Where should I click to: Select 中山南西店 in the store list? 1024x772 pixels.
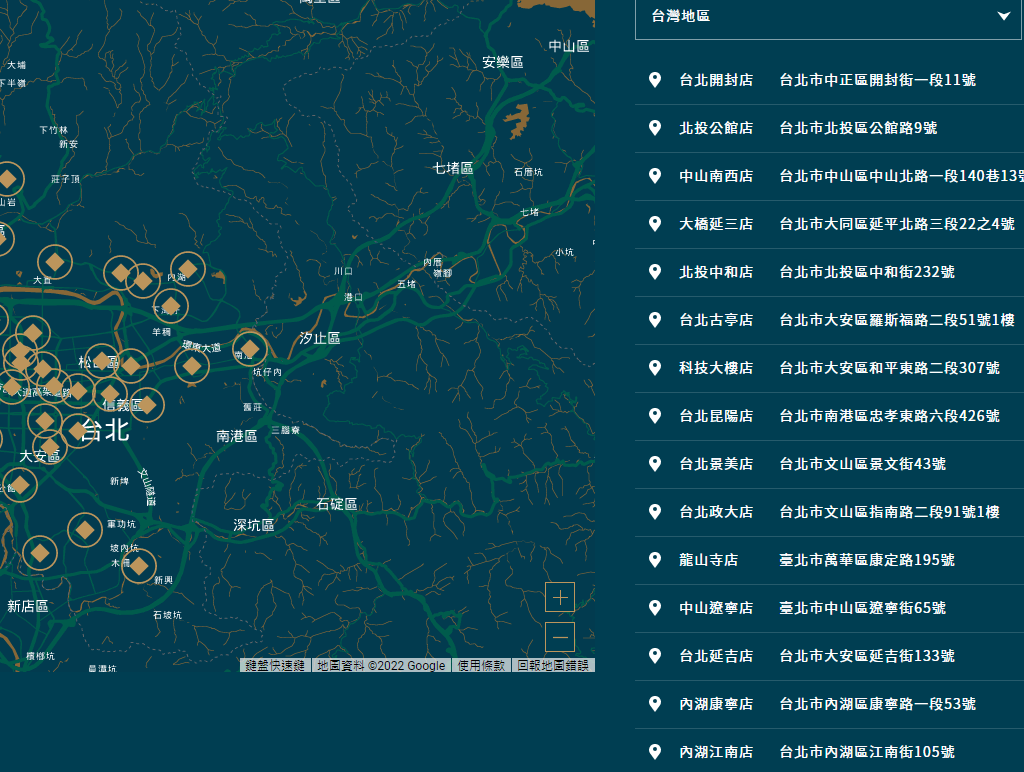(716, 176)
